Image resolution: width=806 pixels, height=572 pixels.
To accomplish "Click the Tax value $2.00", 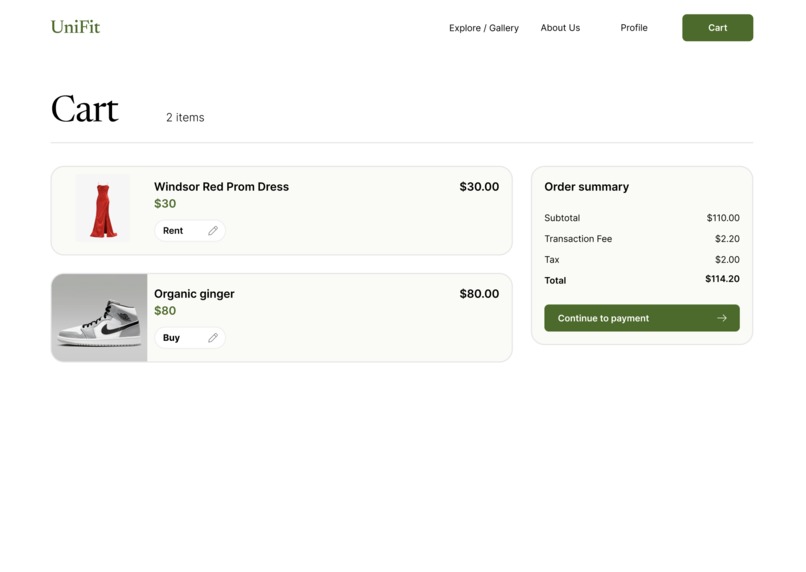I will 727,260.
